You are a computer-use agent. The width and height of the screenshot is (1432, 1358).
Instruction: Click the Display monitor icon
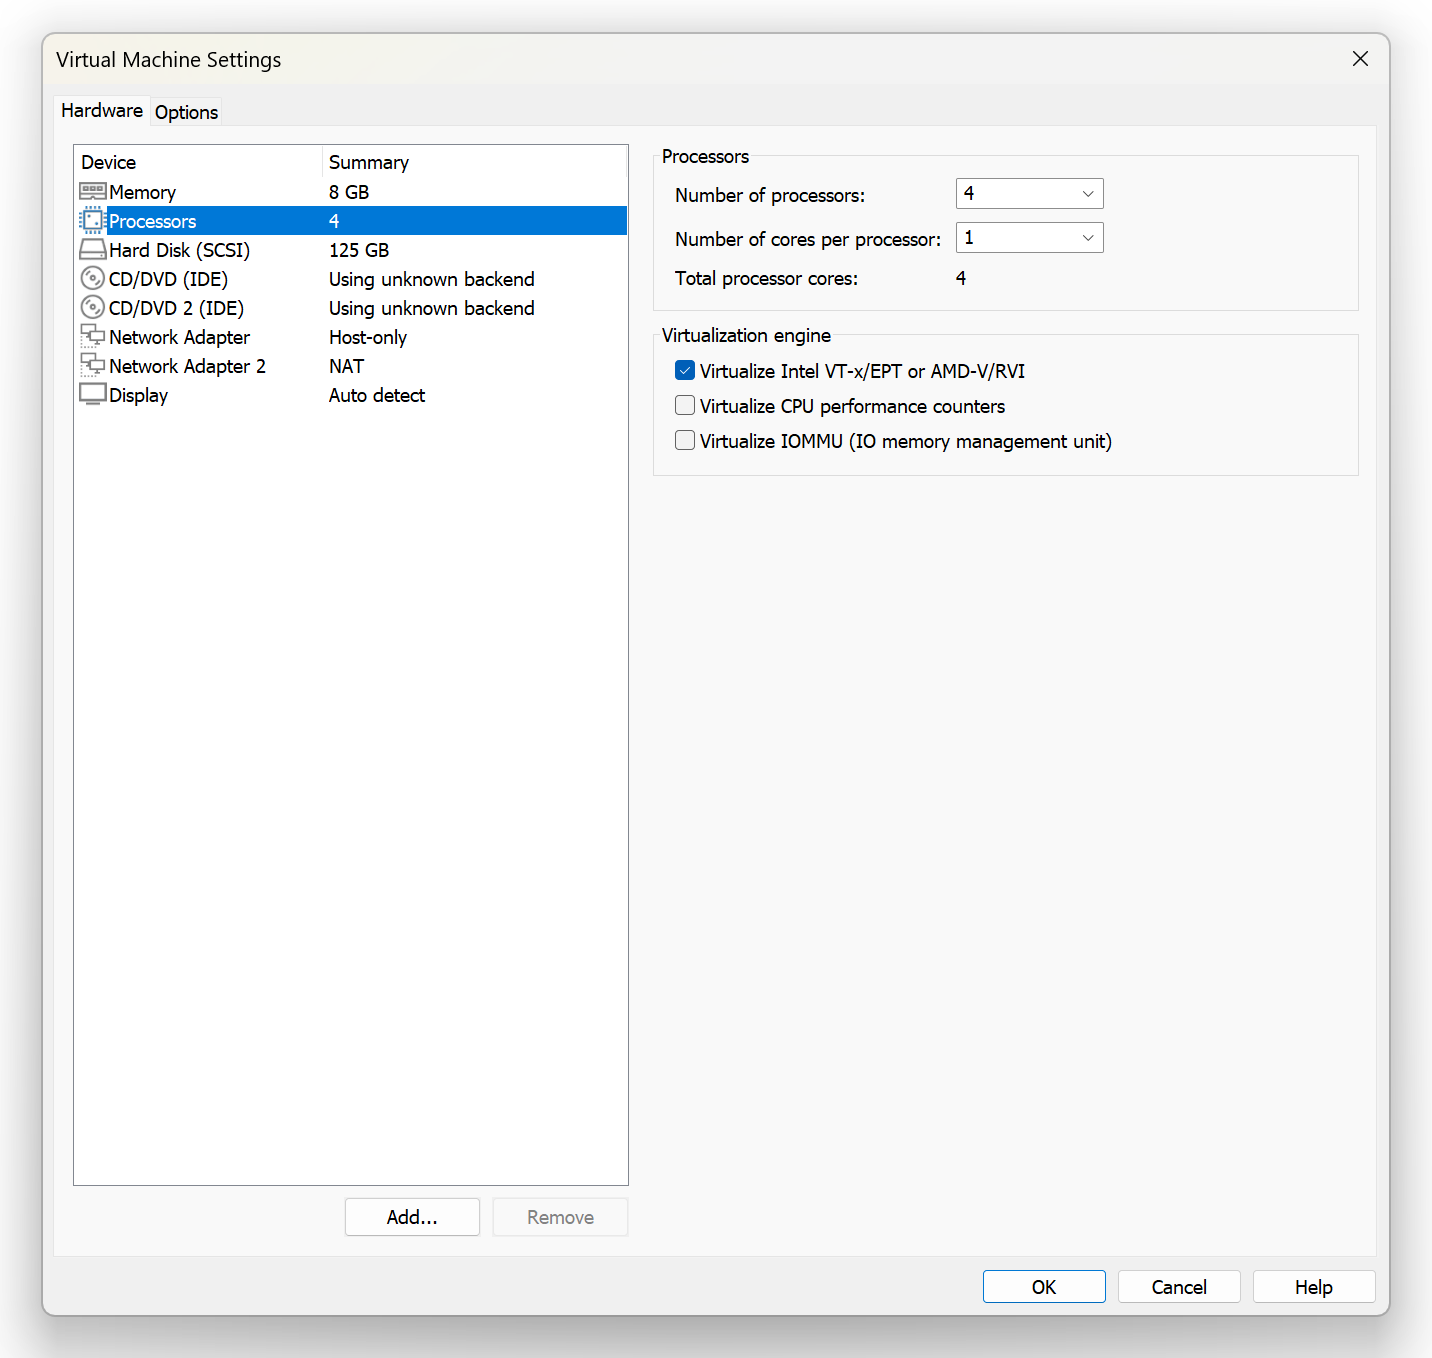click(93, 394)
